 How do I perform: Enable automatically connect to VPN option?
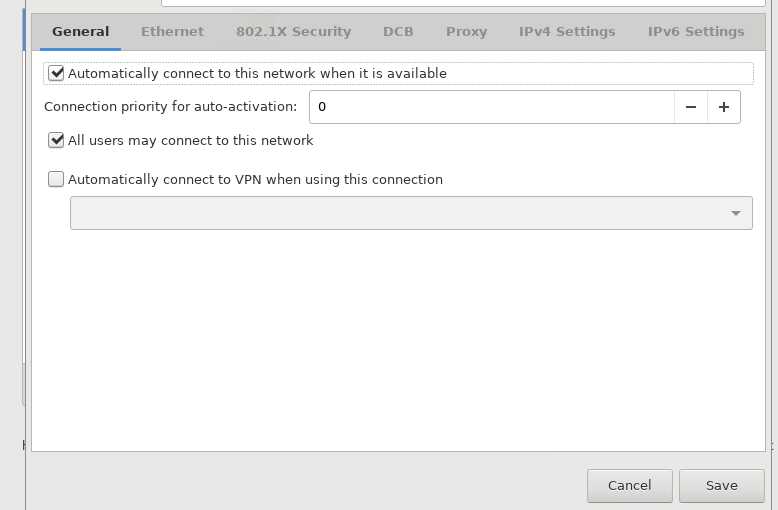(57, 180)
